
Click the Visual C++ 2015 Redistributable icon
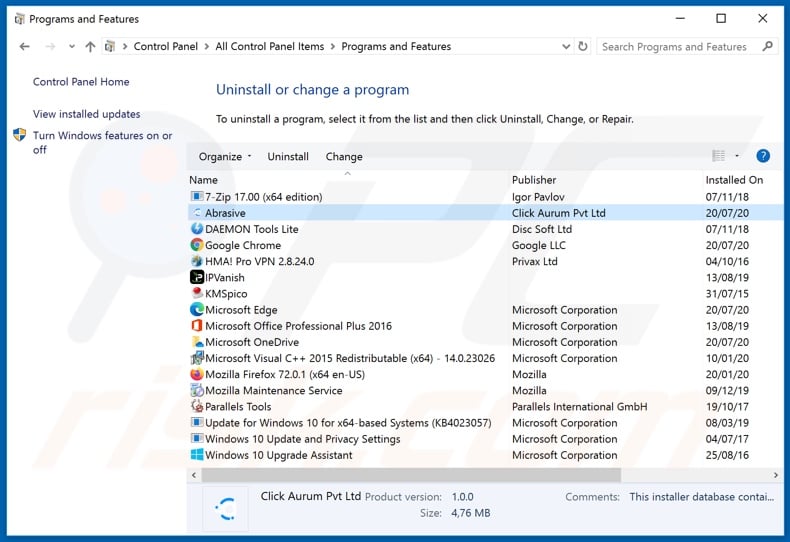click(x=196, y=358)
